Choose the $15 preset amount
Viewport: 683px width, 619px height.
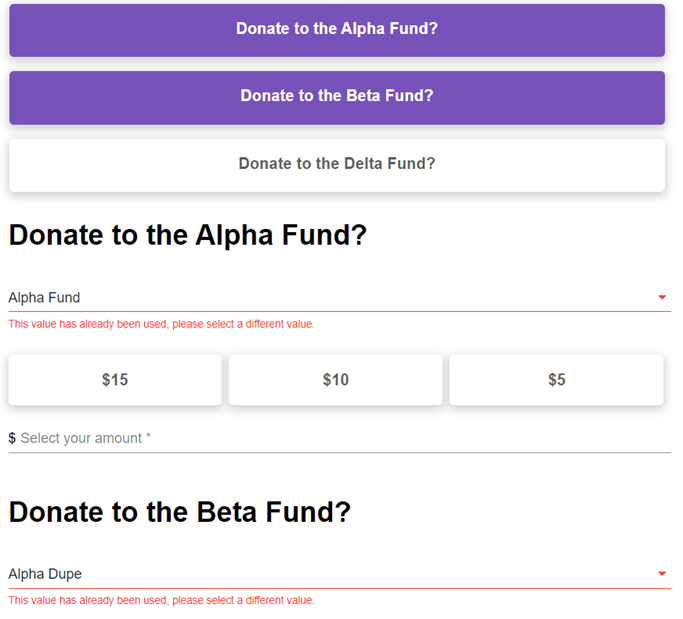pos(115,380)
